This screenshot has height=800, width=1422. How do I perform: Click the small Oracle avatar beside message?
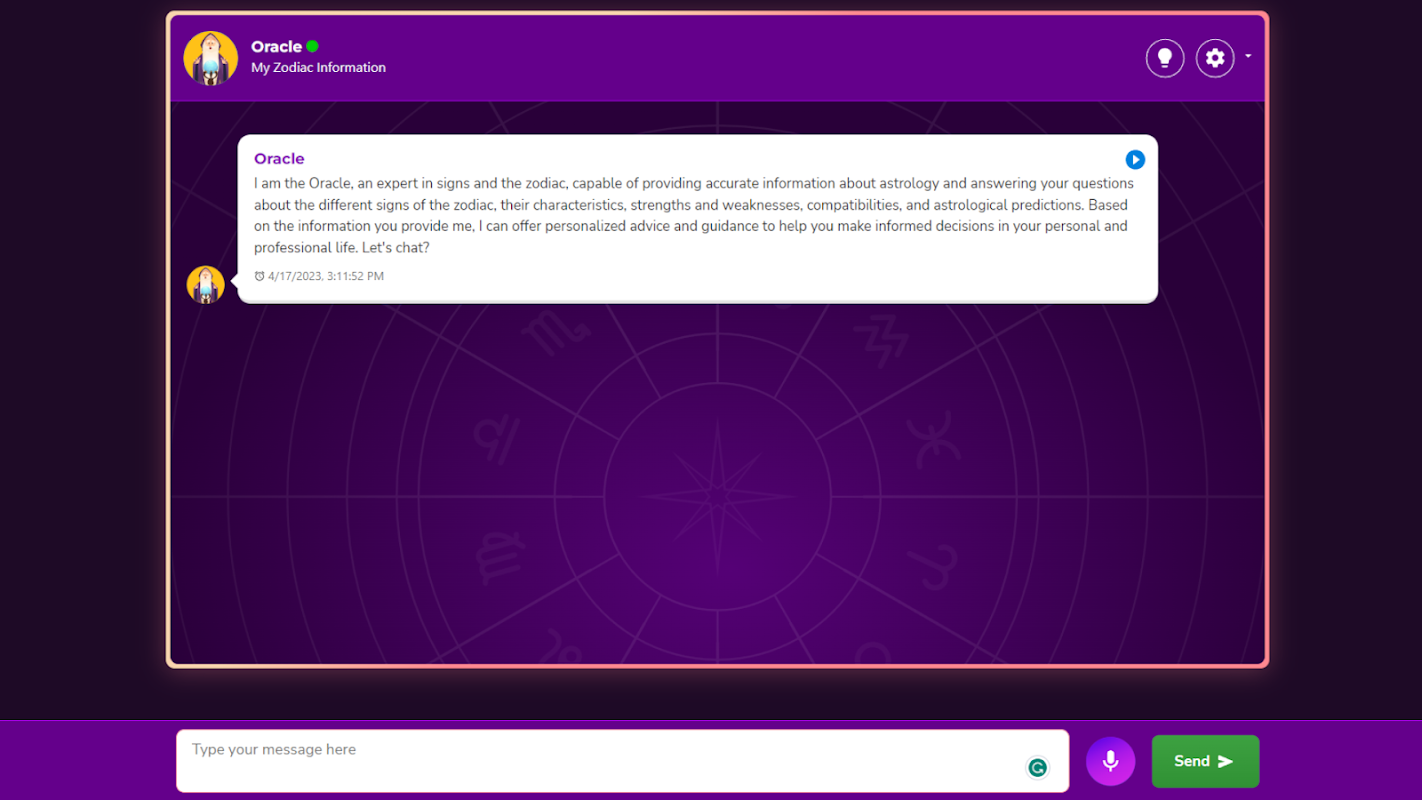coord(206,284)
